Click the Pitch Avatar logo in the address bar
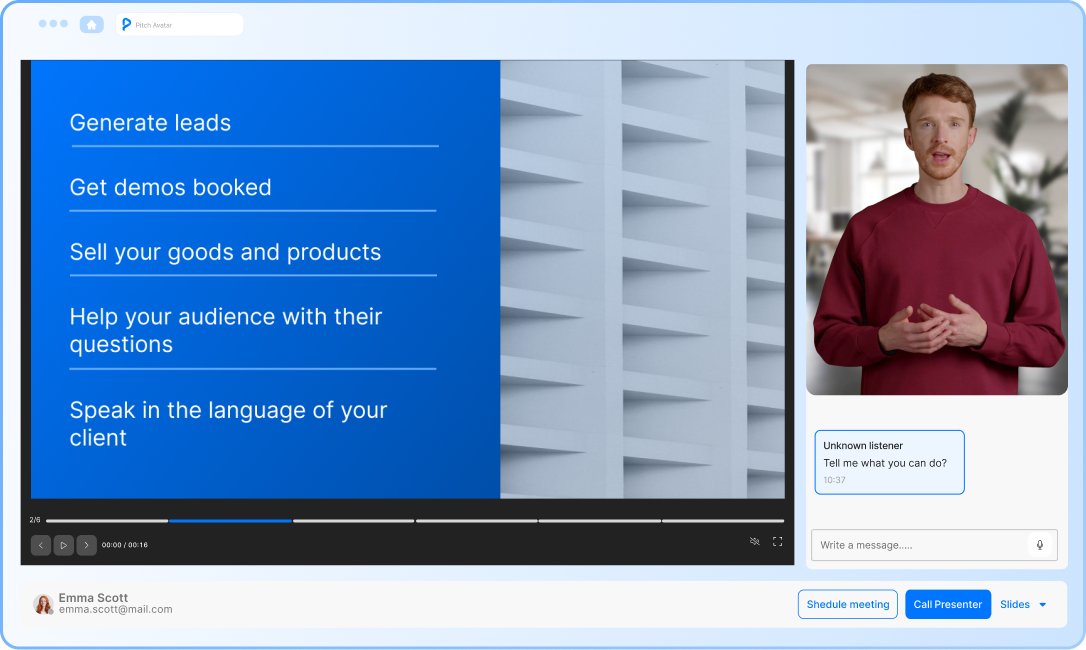1086x650 pixels. click(x=125, y=23)
